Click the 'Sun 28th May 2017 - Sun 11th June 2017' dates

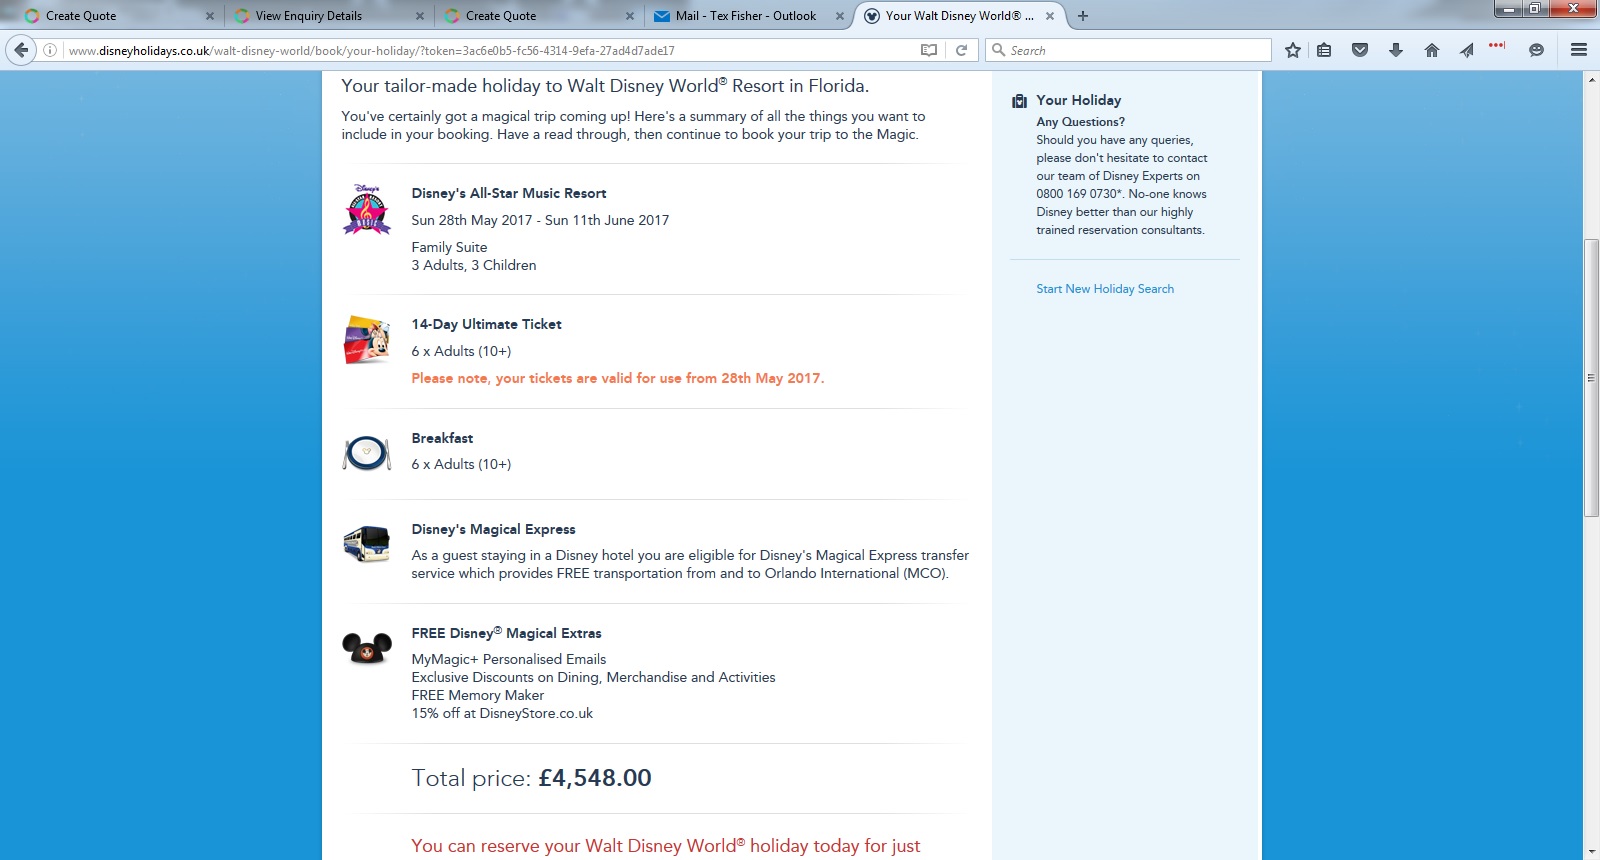(540, 220)
